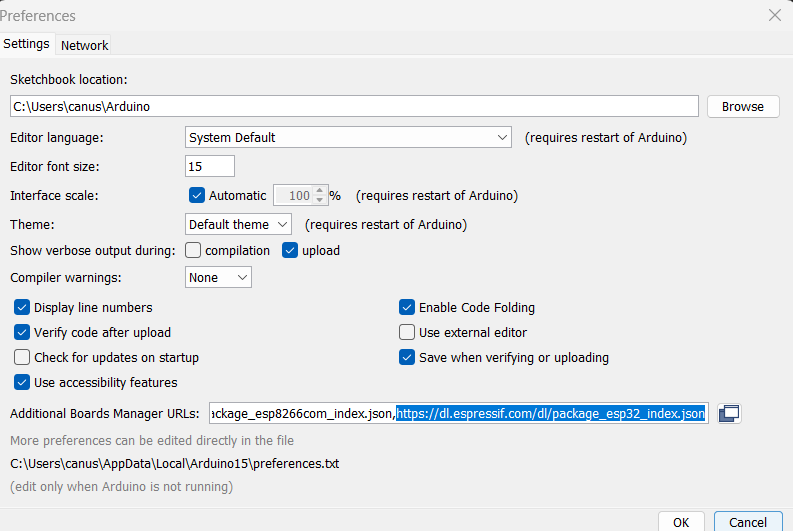Open the Additional Boards Manager URLs editor window
The width and height of the screenshot is (793, 531).
[729, 414]
